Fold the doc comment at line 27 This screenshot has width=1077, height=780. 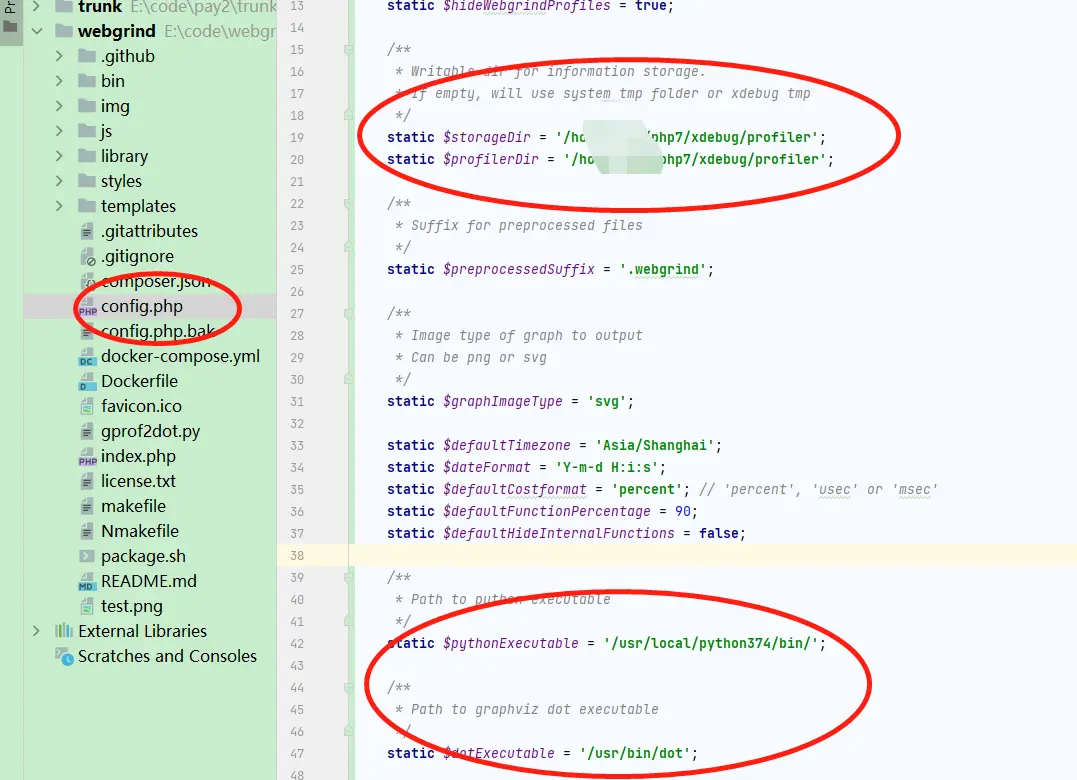coord(348,313)
